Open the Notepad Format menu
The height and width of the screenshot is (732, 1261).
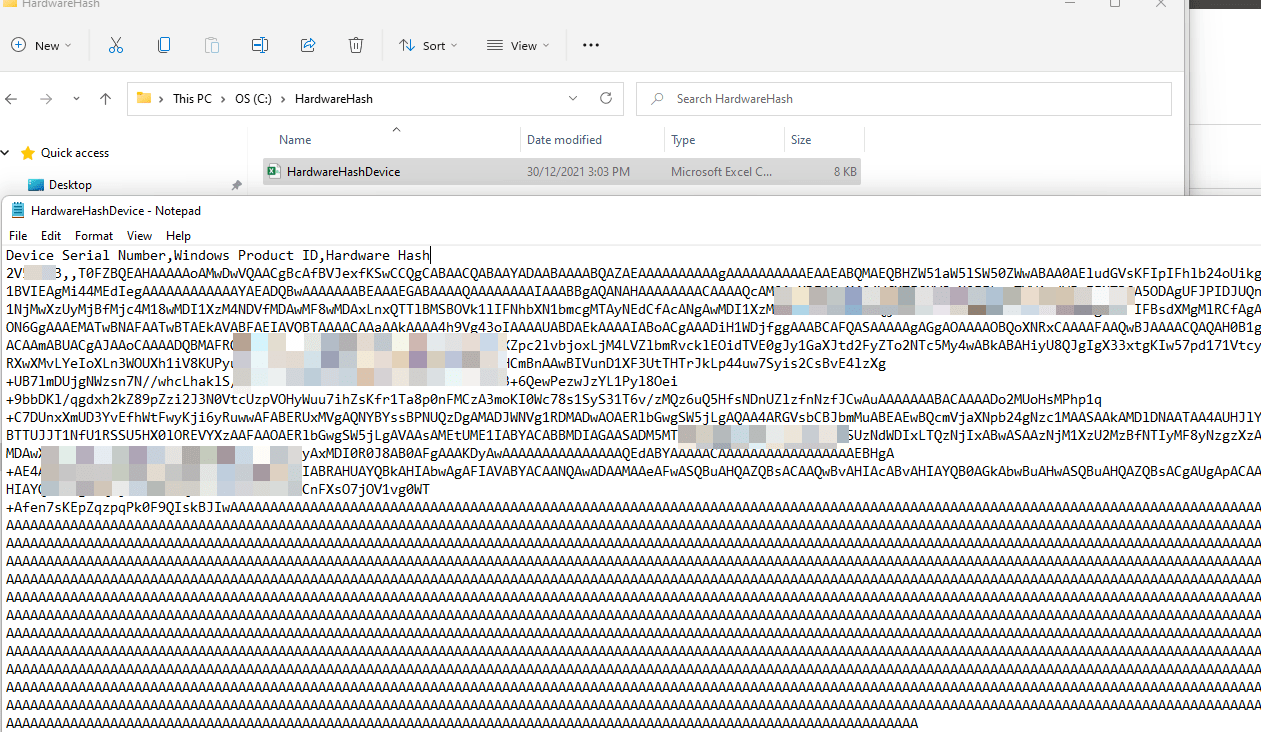tap(94, 236)
